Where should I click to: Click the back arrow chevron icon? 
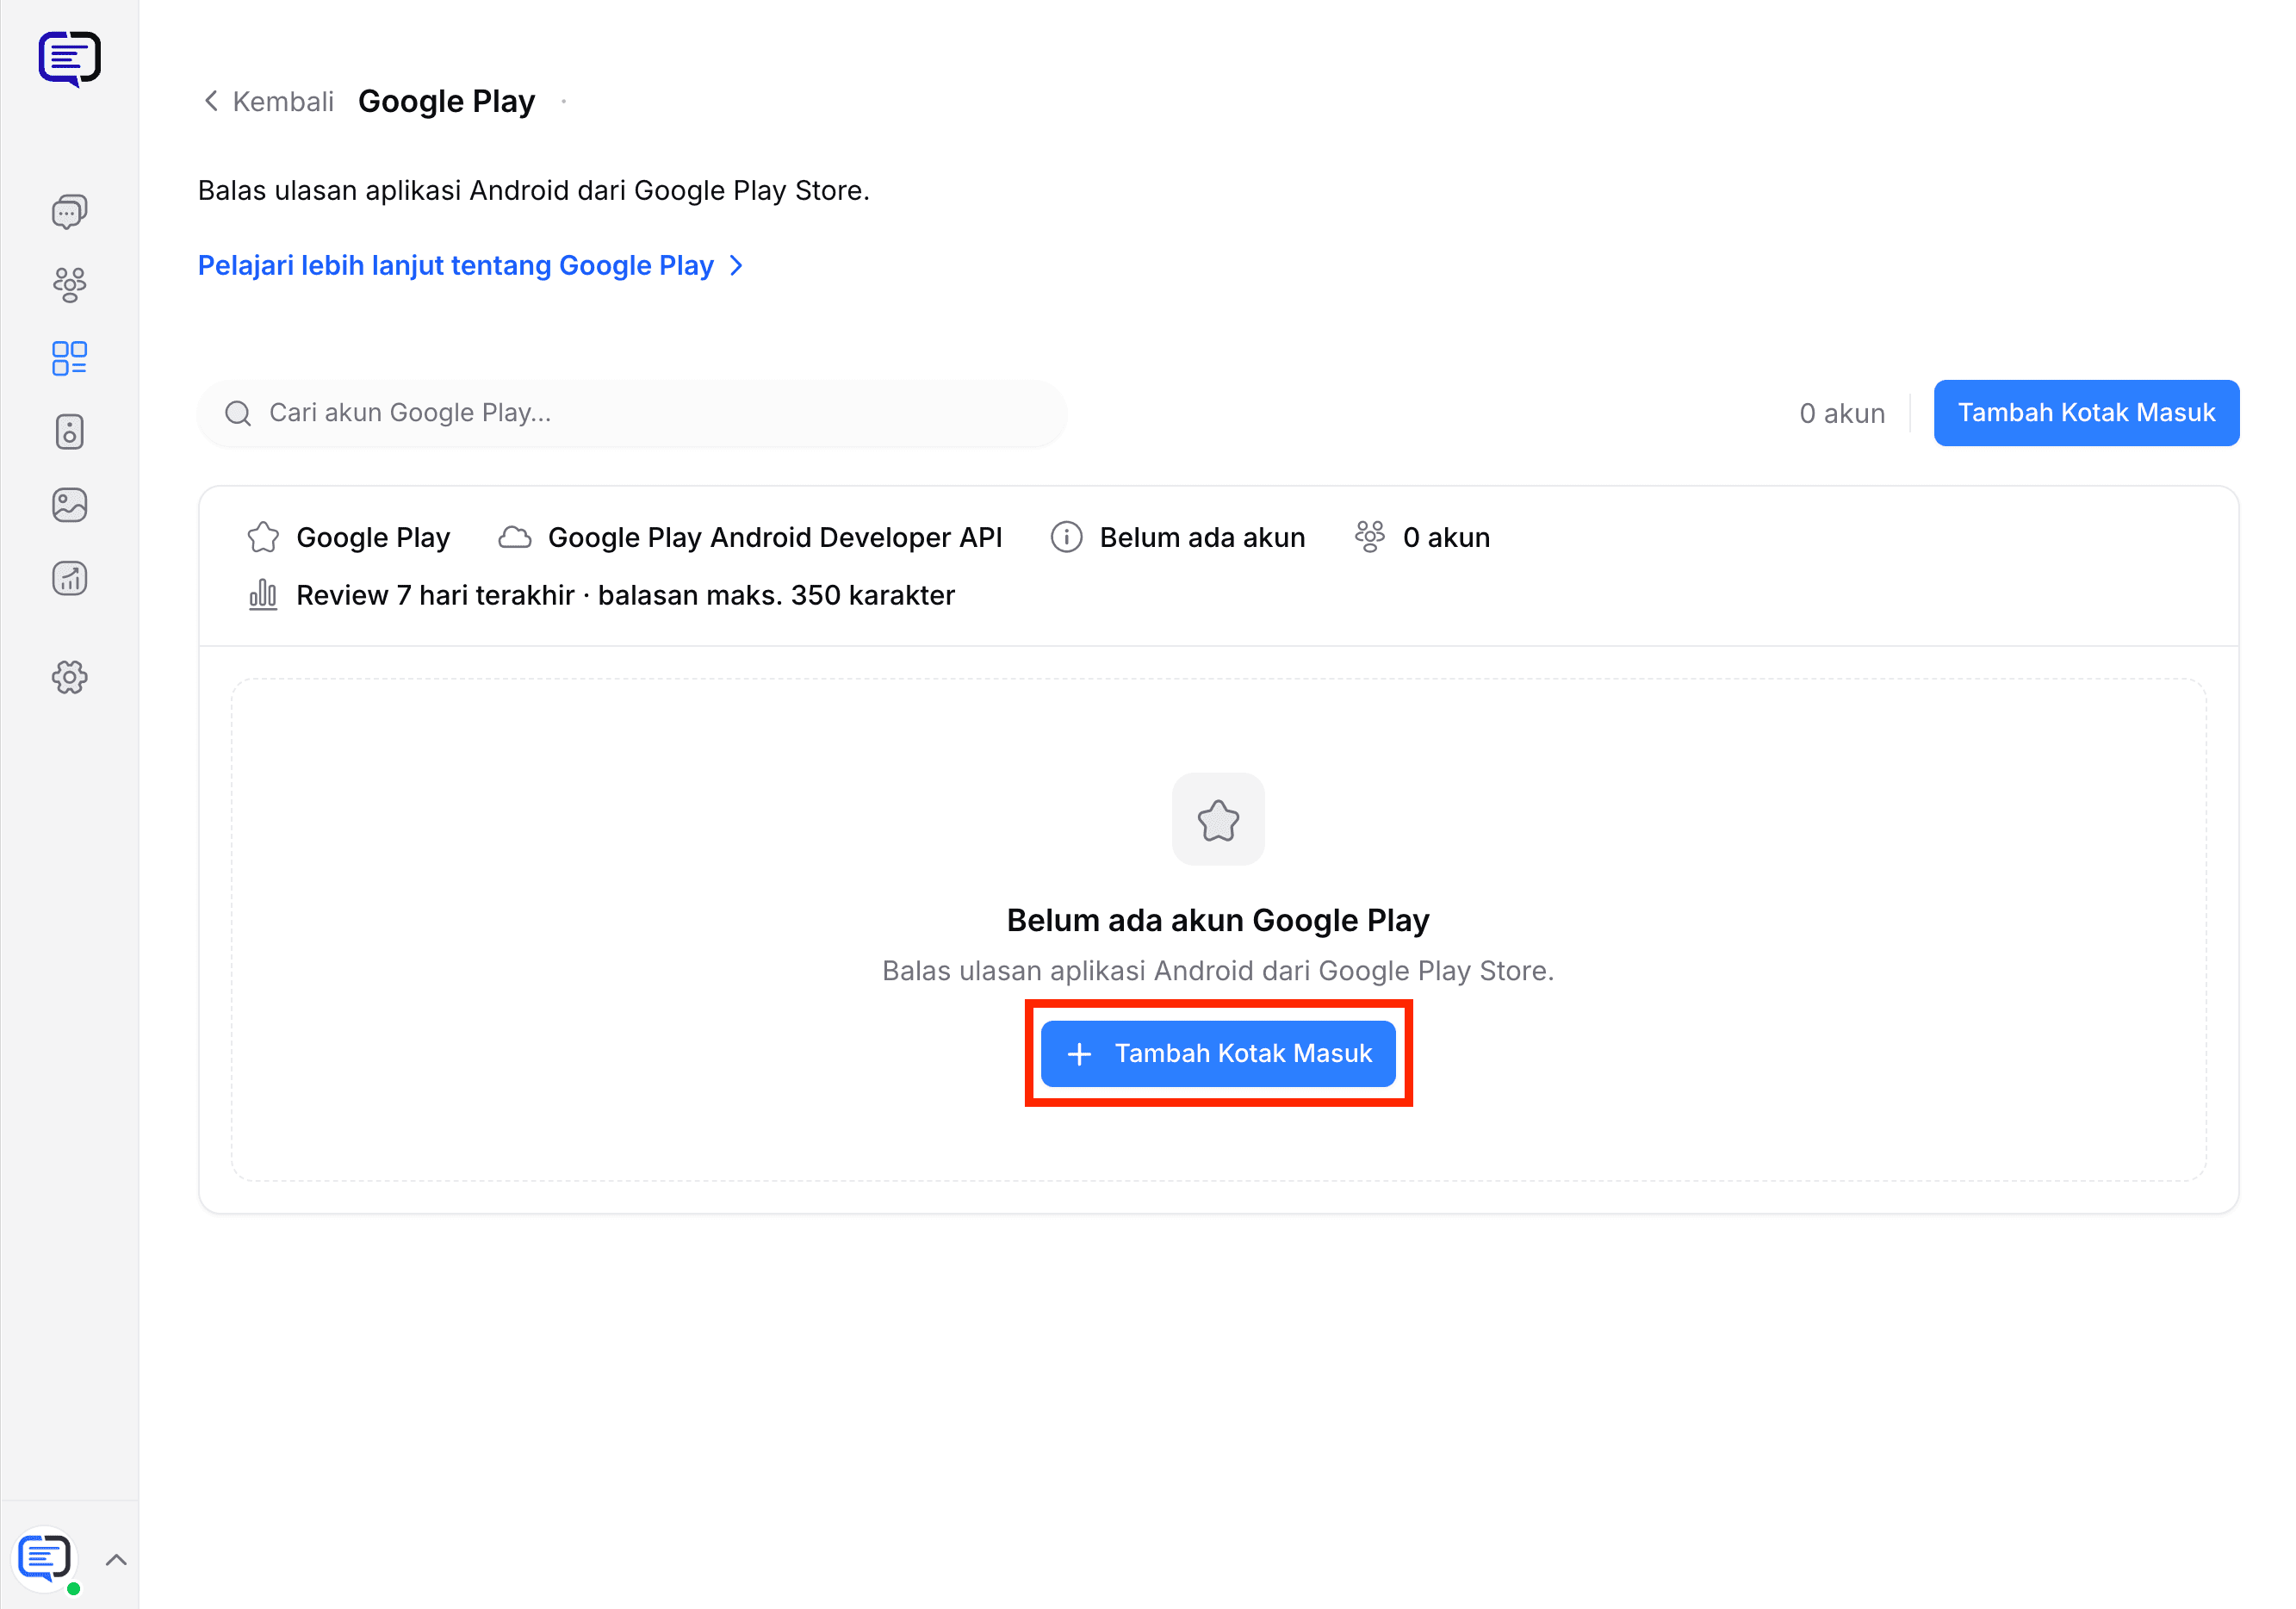(x=210, y=101)
